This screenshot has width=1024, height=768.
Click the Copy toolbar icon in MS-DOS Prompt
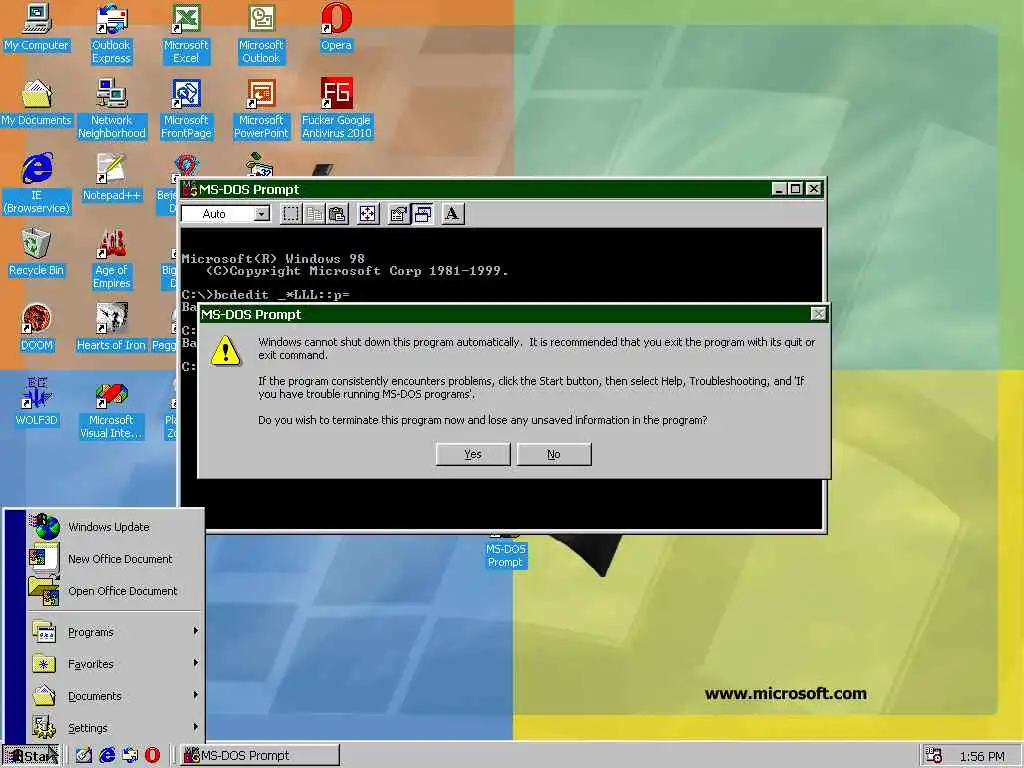(x=314, y=214)
